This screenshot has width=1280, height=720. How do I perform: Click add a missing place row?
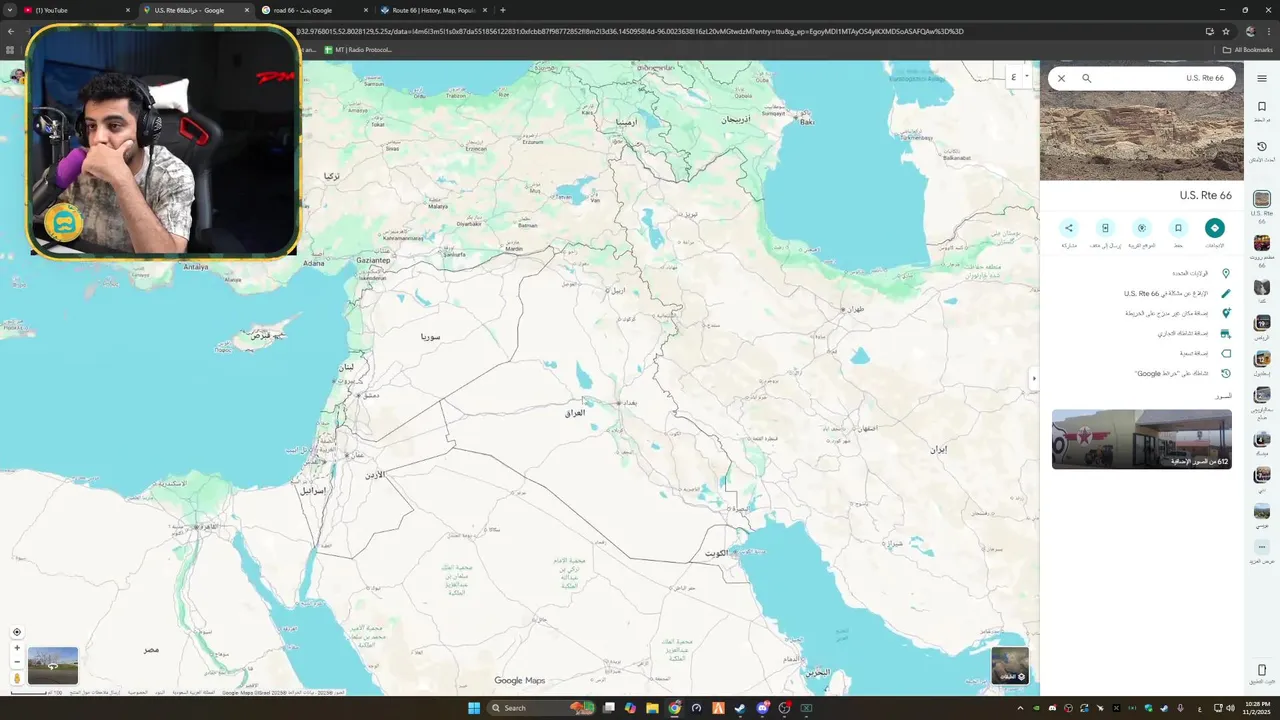pyautogui.click(x=1142, y=313)
